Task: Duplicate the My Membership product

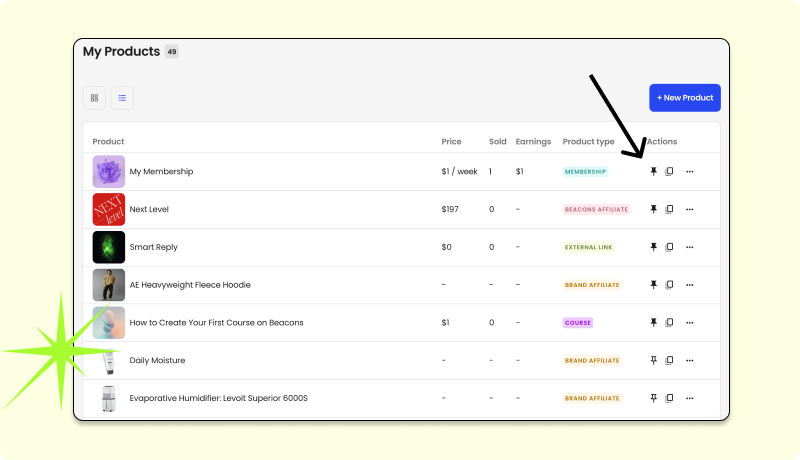Action: click(670, 172)
